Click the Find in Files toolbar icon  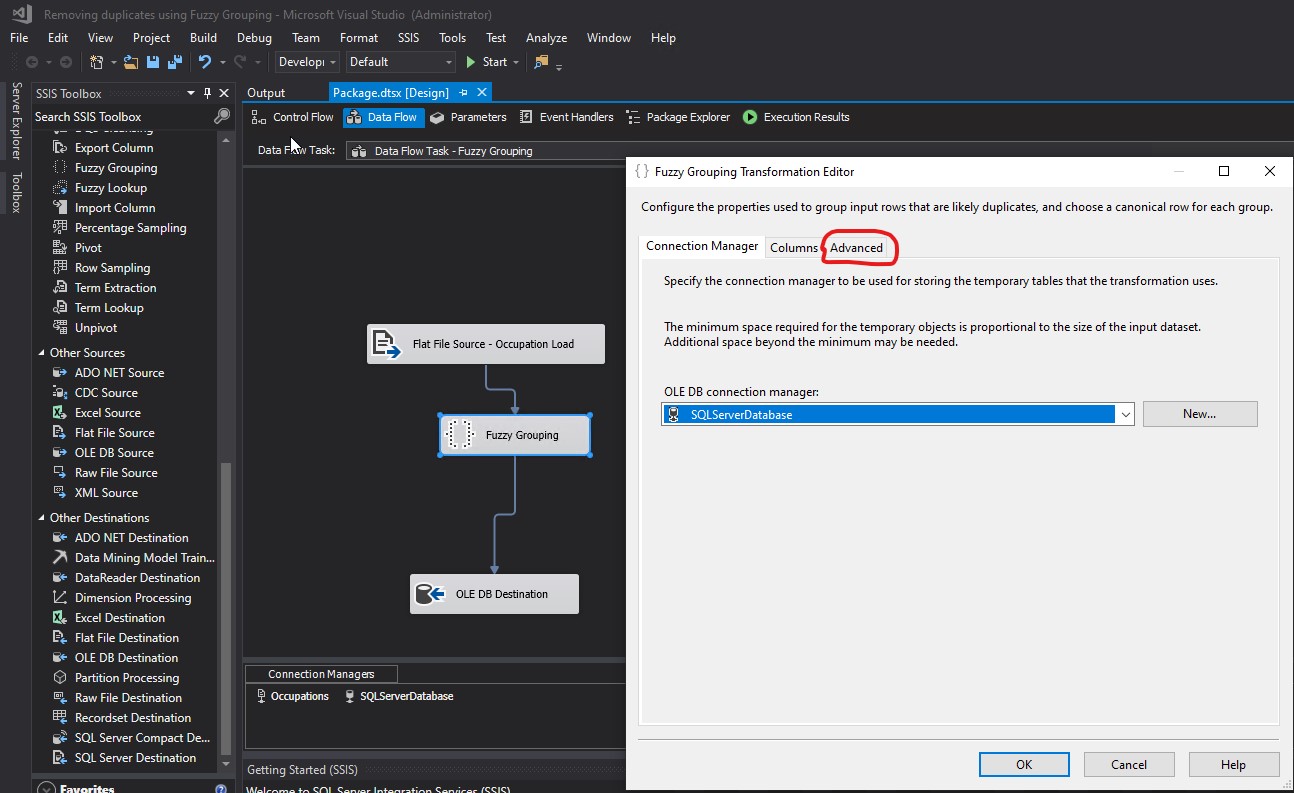(x=542, y=62)
